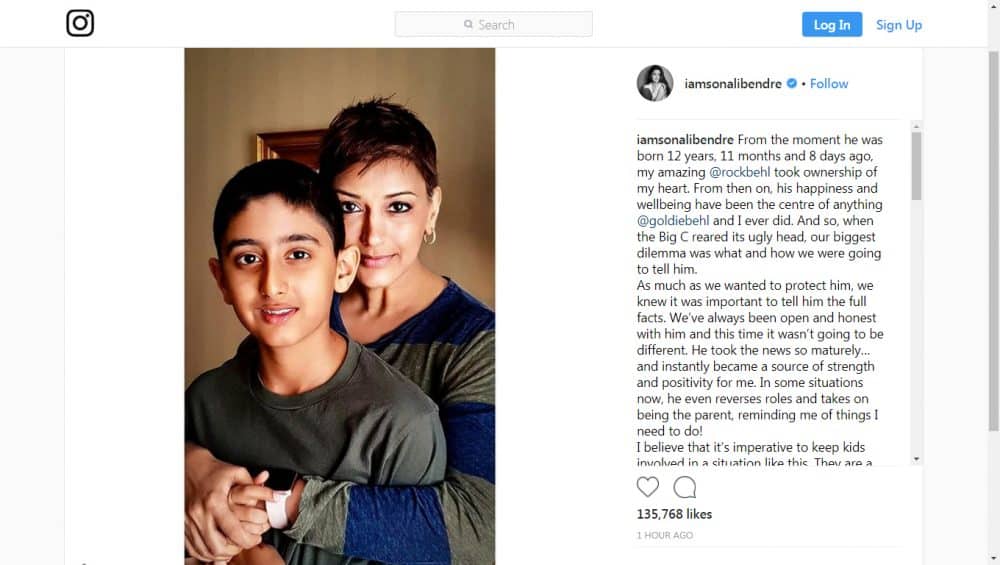Viewport: 1000px width, 565px height.
Task: Click the Search input field
Action: pos(494,24)
